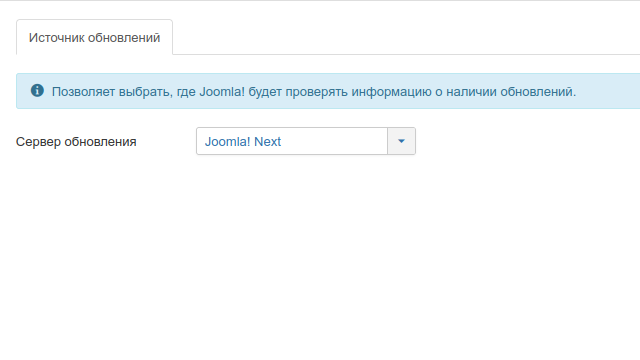
Task: Click the circled i icon before Позволяет
Action: [37, 90]
